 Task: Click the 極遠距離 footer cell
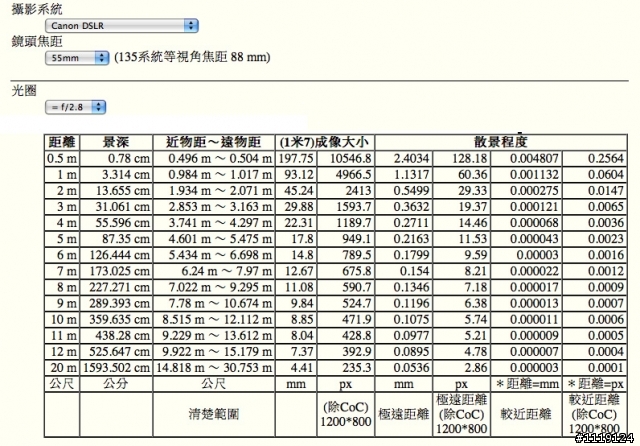404,415
